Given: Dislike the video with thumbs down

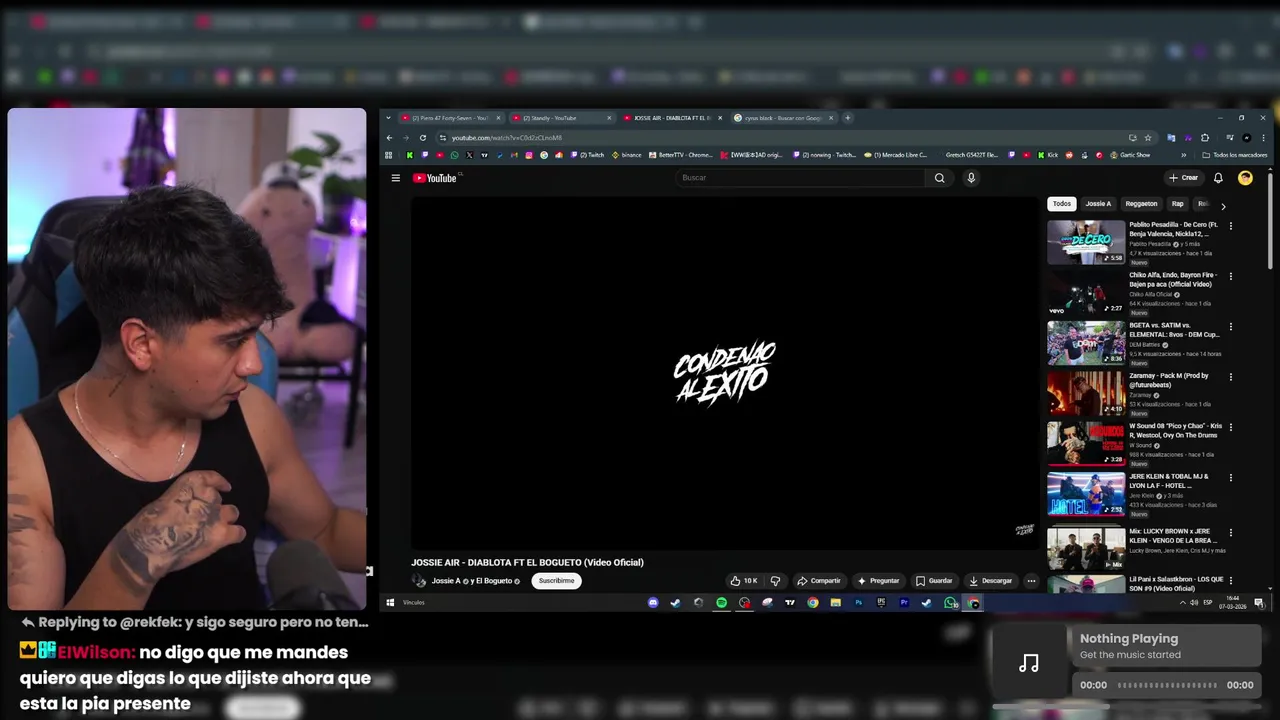Looking at the screenshot, I should click(775, 581).
